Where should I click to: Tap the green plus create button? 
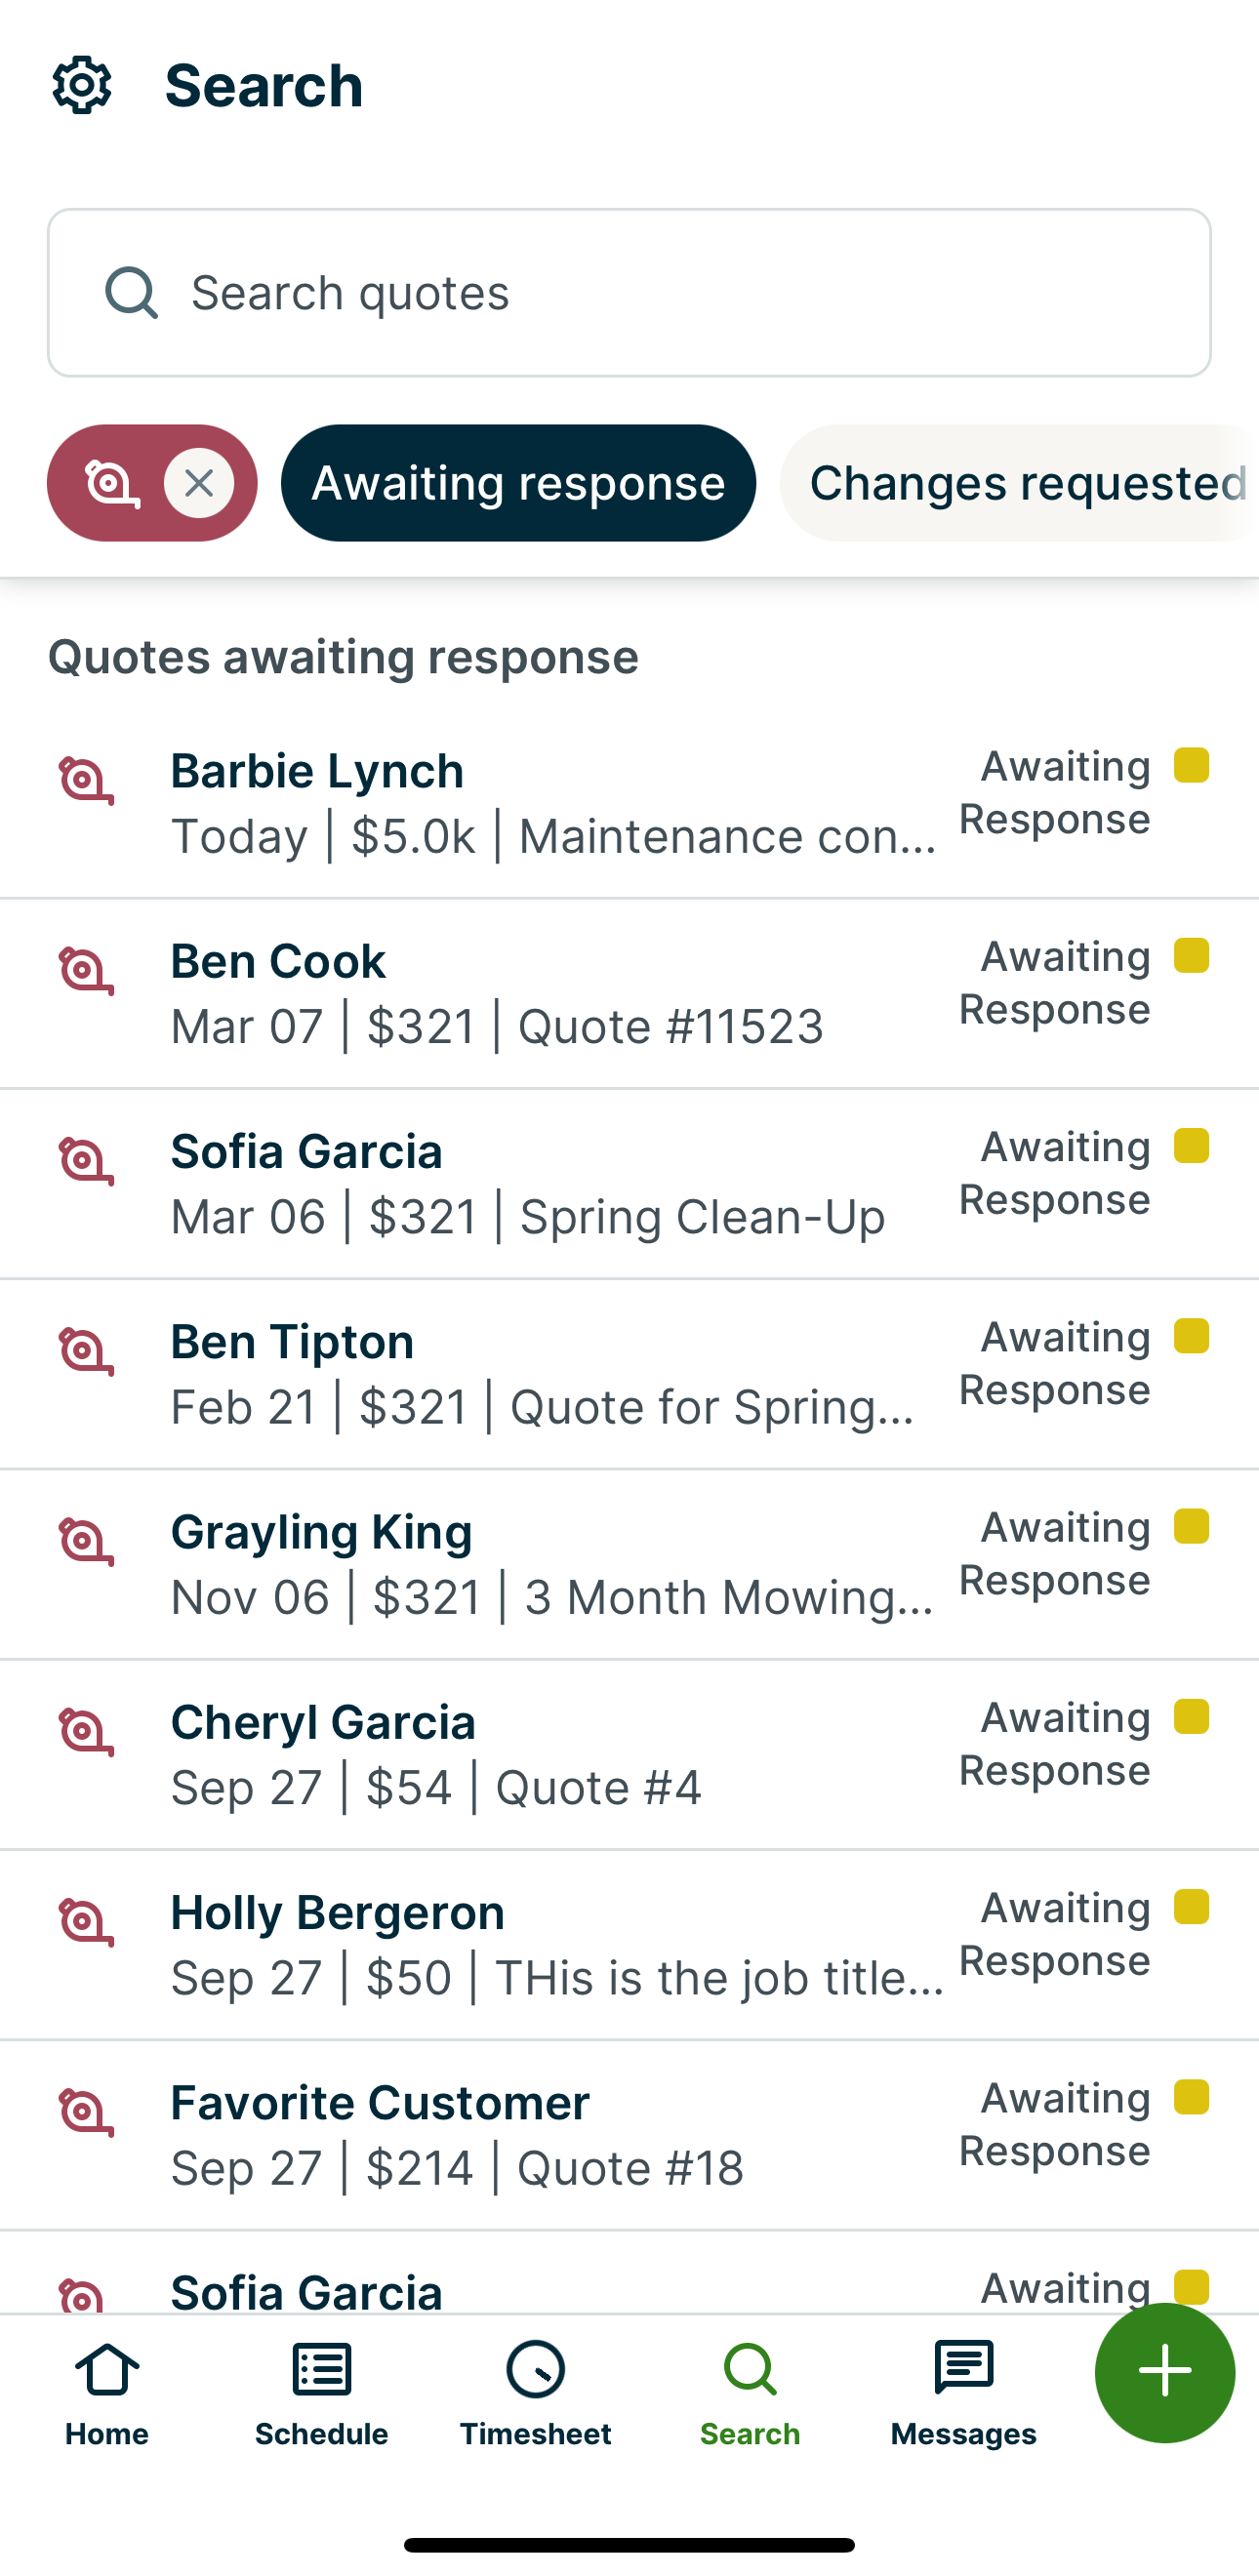[1164, 2372]
